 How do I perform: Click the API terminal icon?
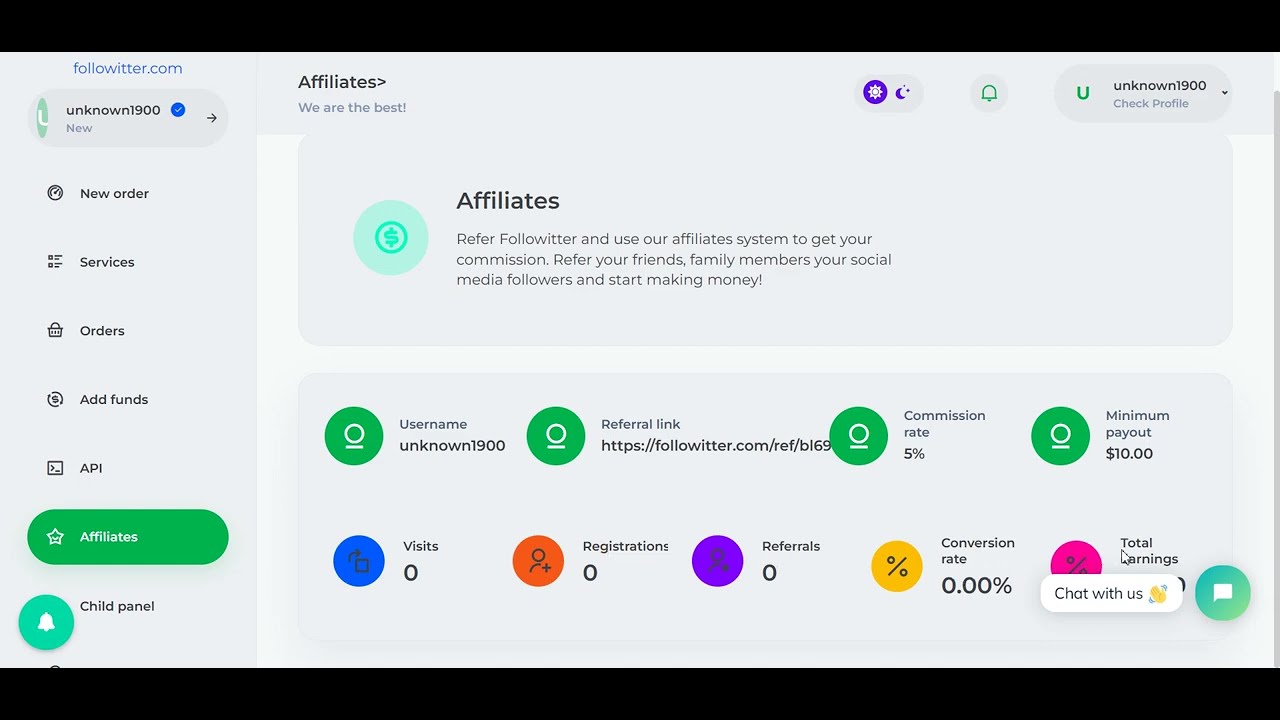point(55,468)
